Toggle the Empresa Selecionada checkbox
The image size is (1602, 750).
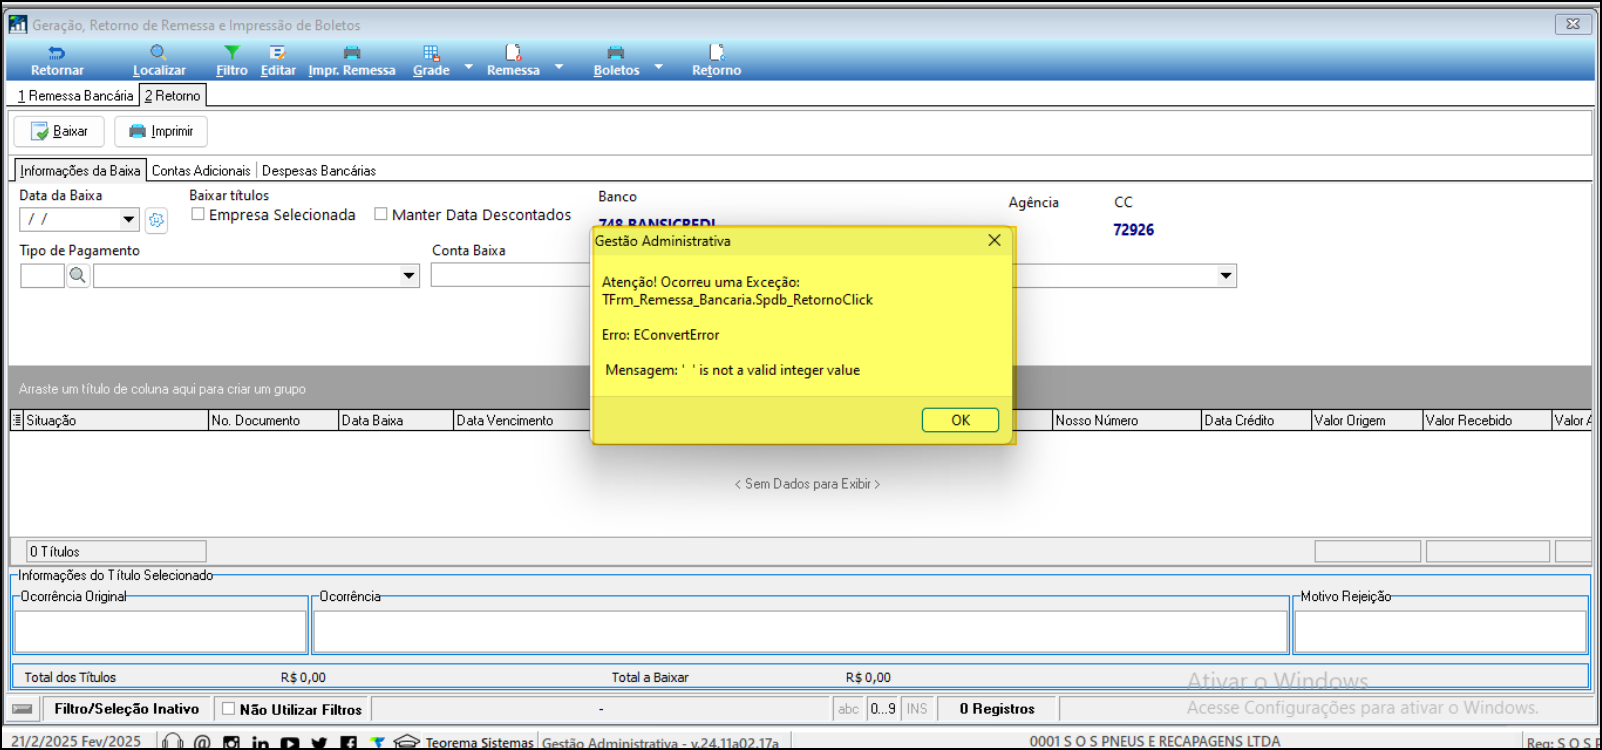tap(198, 214)
